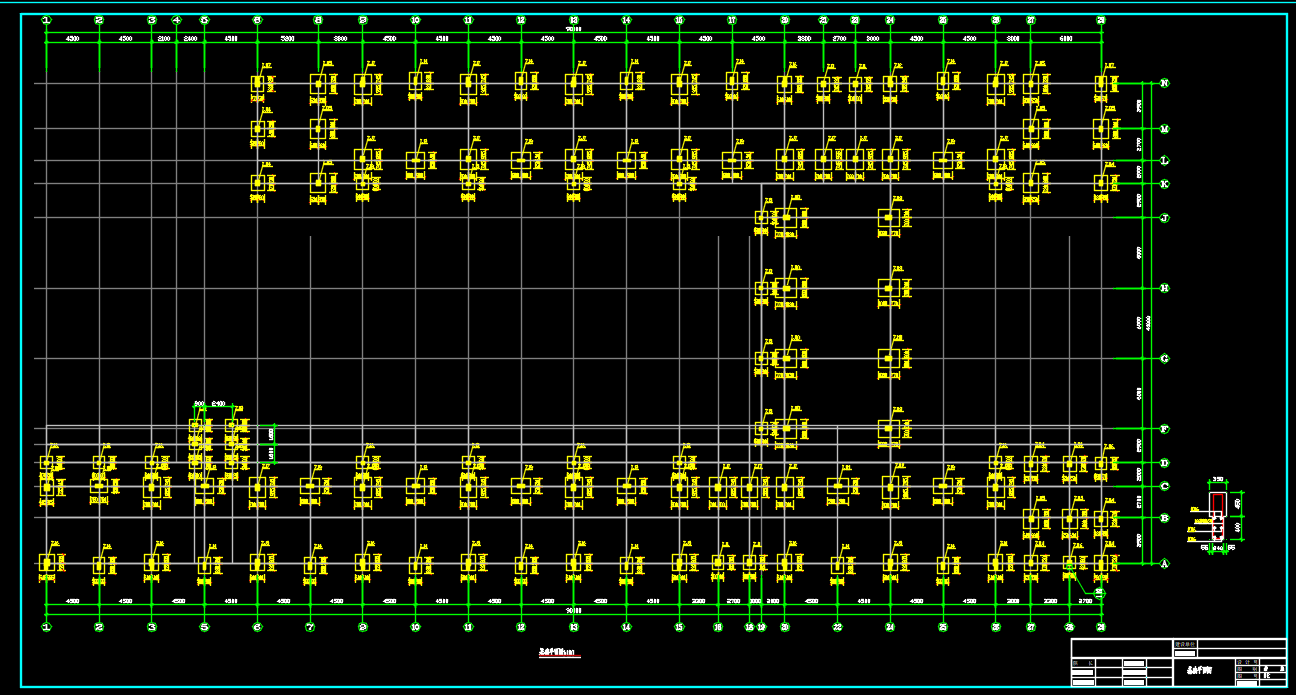Select the G grid axis bubble
This screenshot has height=695, width=1296.
point(1164,358)
